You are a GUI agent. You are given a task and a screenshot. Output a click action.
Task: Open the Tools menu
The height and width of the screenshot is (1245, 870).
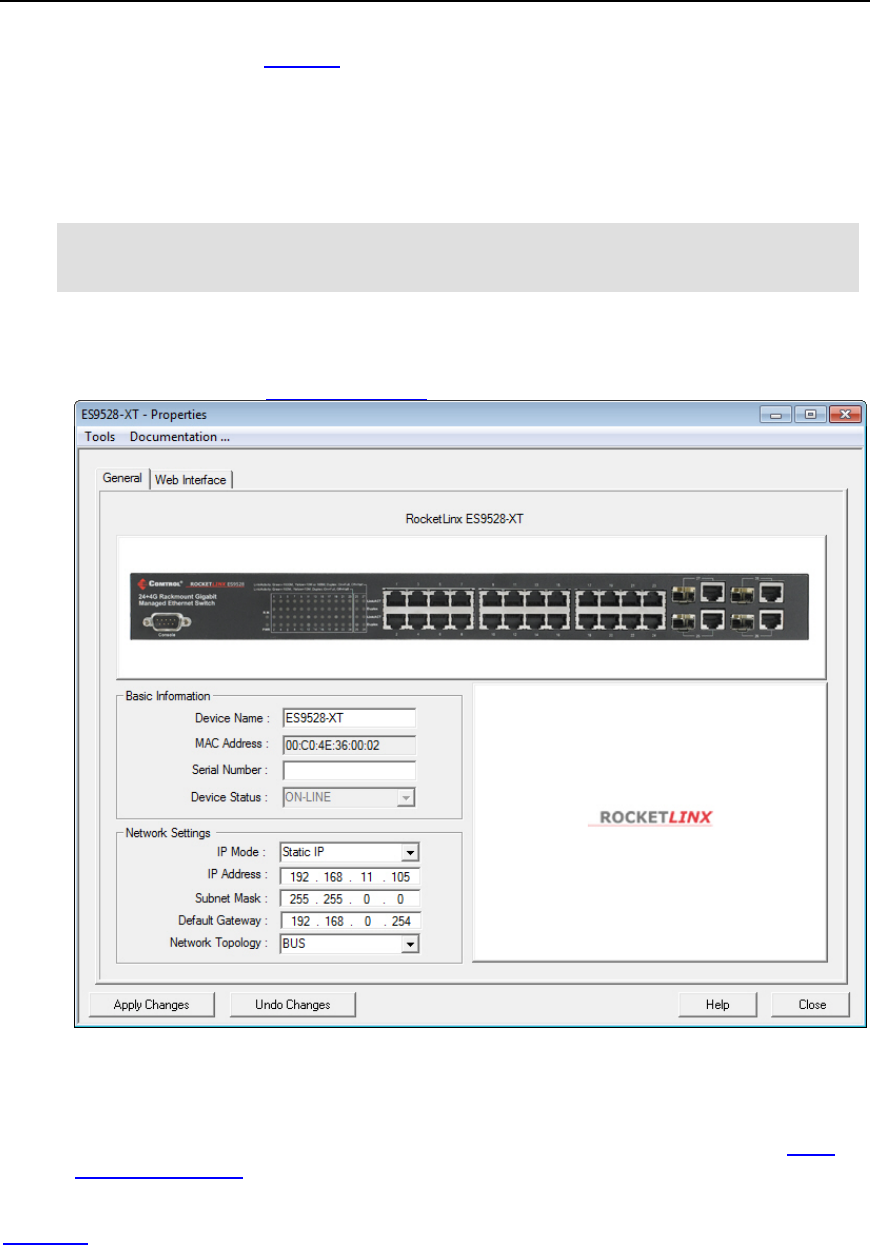99,437
